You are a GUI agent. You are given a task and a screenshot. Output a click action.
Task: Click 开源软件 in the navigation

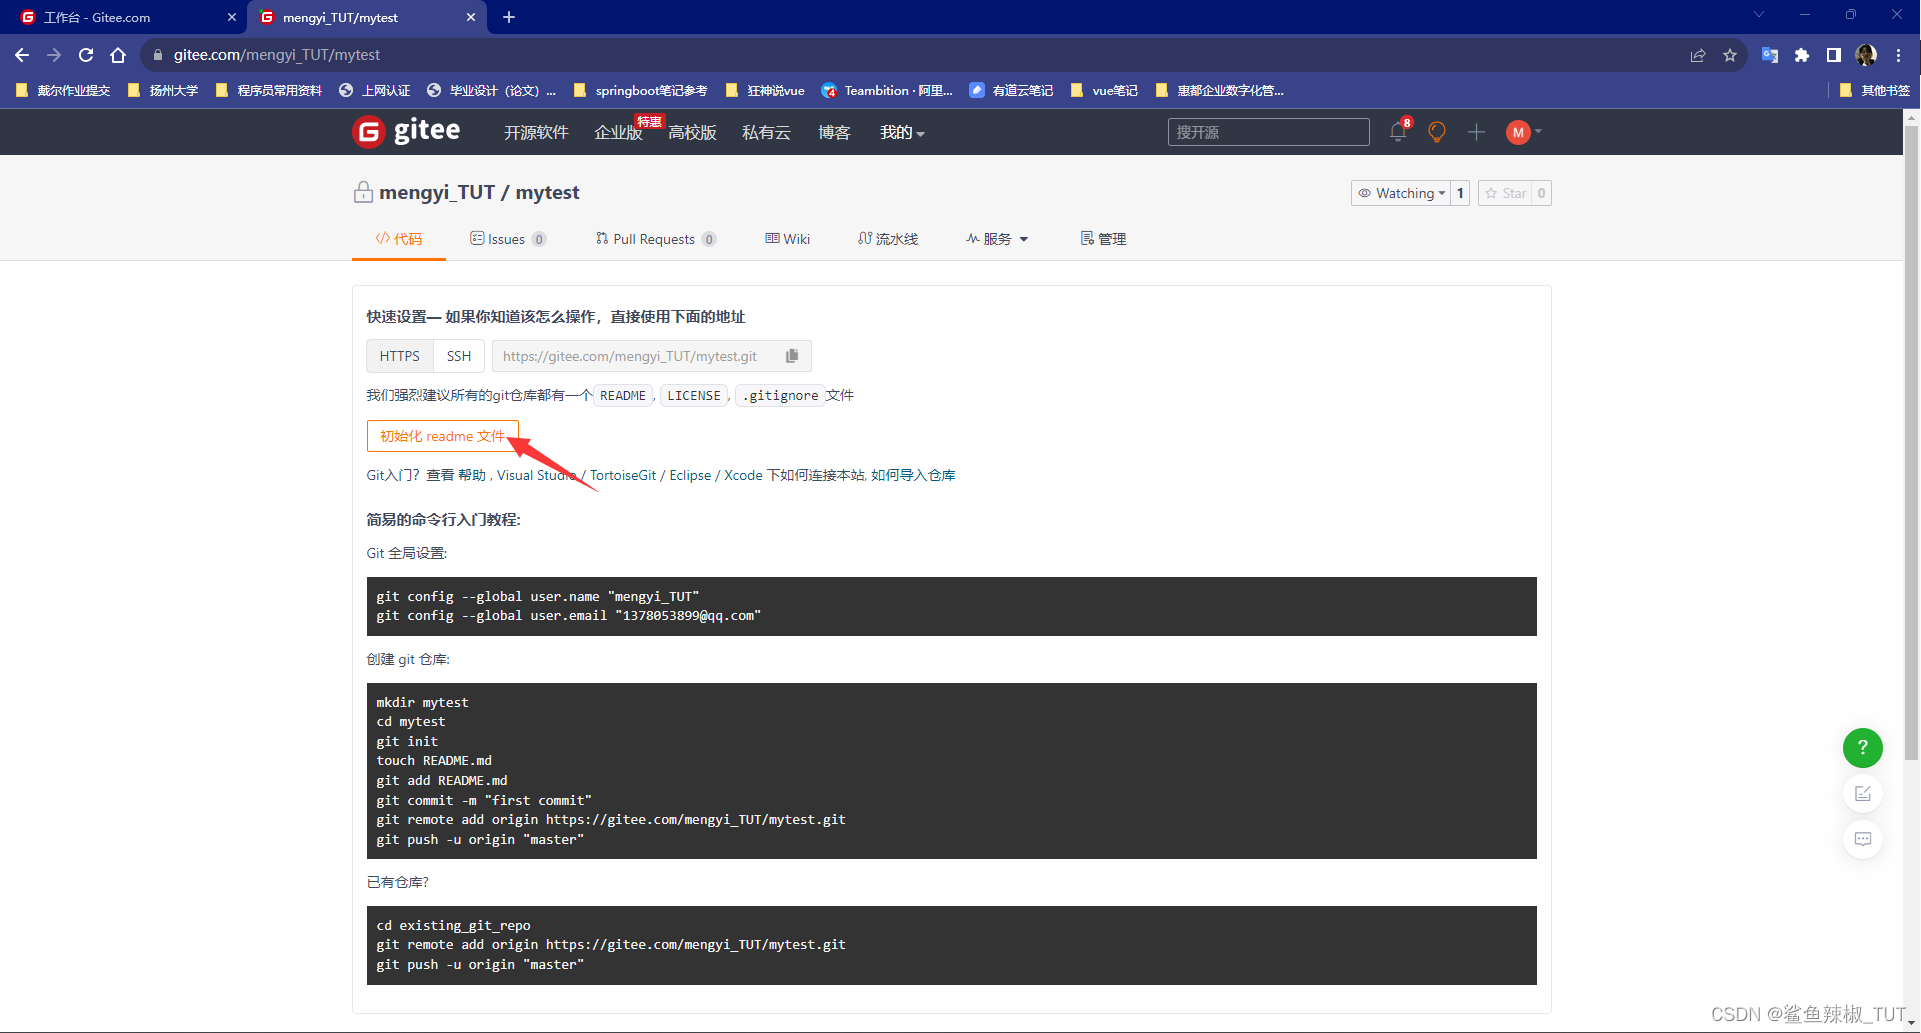pyautogui.click(x=536, y=132)
